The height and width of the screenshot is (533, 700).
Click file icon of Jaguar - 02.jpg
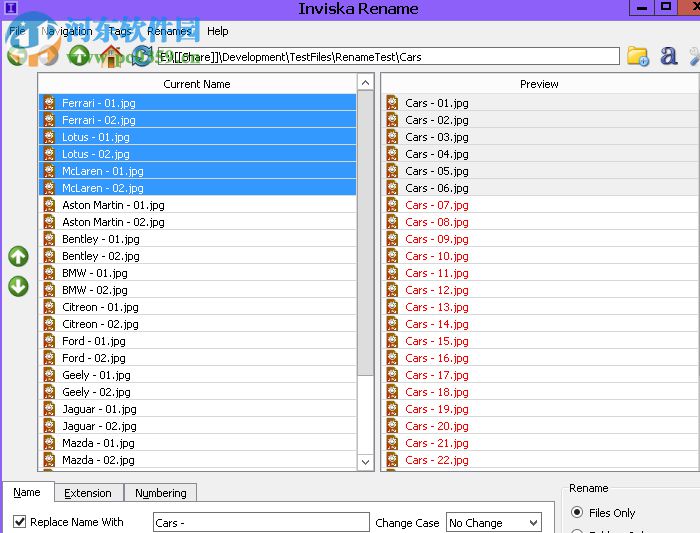coord(49,426)
